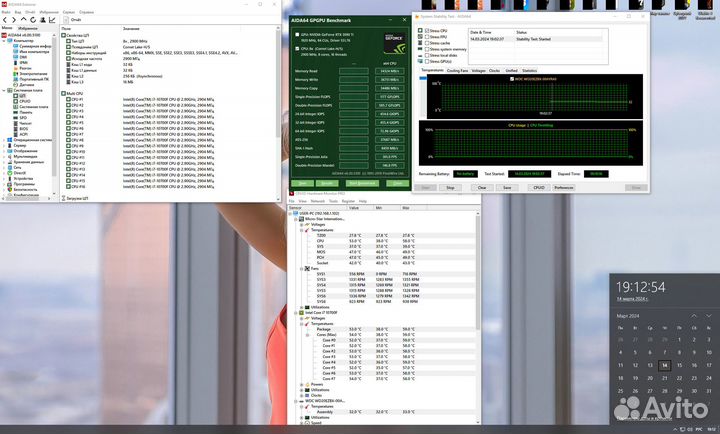Click the CPU #16 chip icon

68,187
